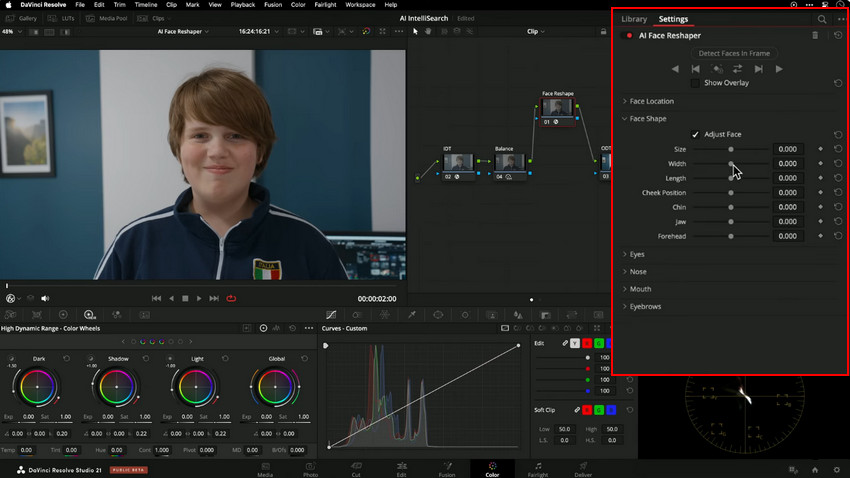850x478 pixels.
Task: Click the Shadow color wheel
Action: (x=117, y=387)
